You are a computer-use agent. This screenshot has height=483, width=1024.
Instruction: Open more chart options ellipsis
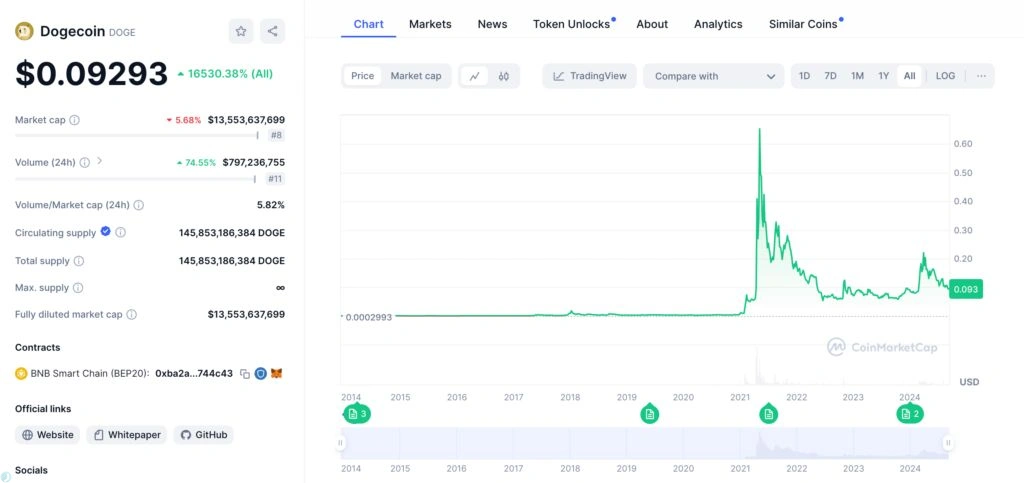[x=981, y=76]
